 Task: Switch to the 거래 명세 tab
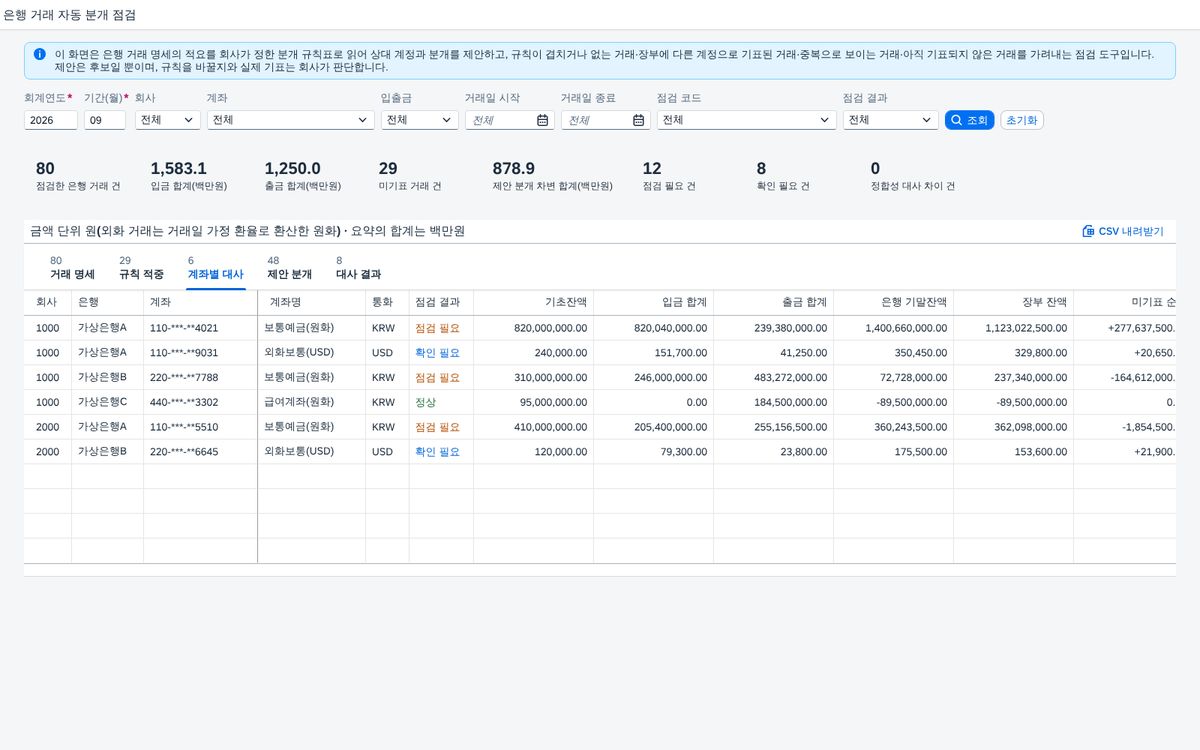tap(72, 267)
